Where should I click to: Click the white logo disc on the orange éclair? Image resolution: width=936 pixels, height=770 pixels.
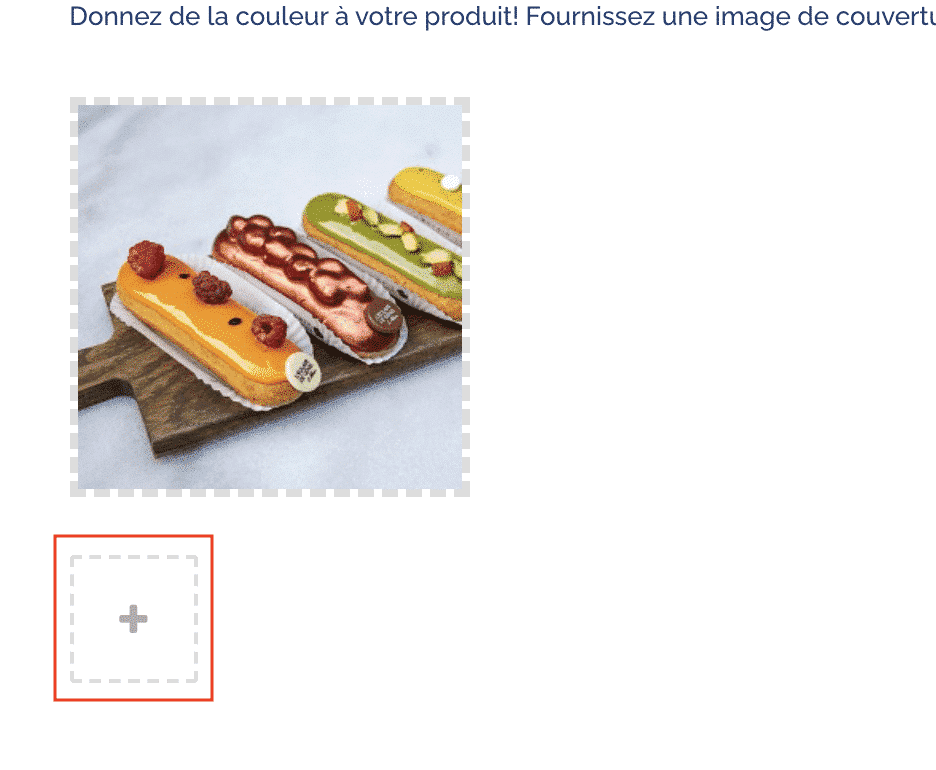[x=303, y=371]
